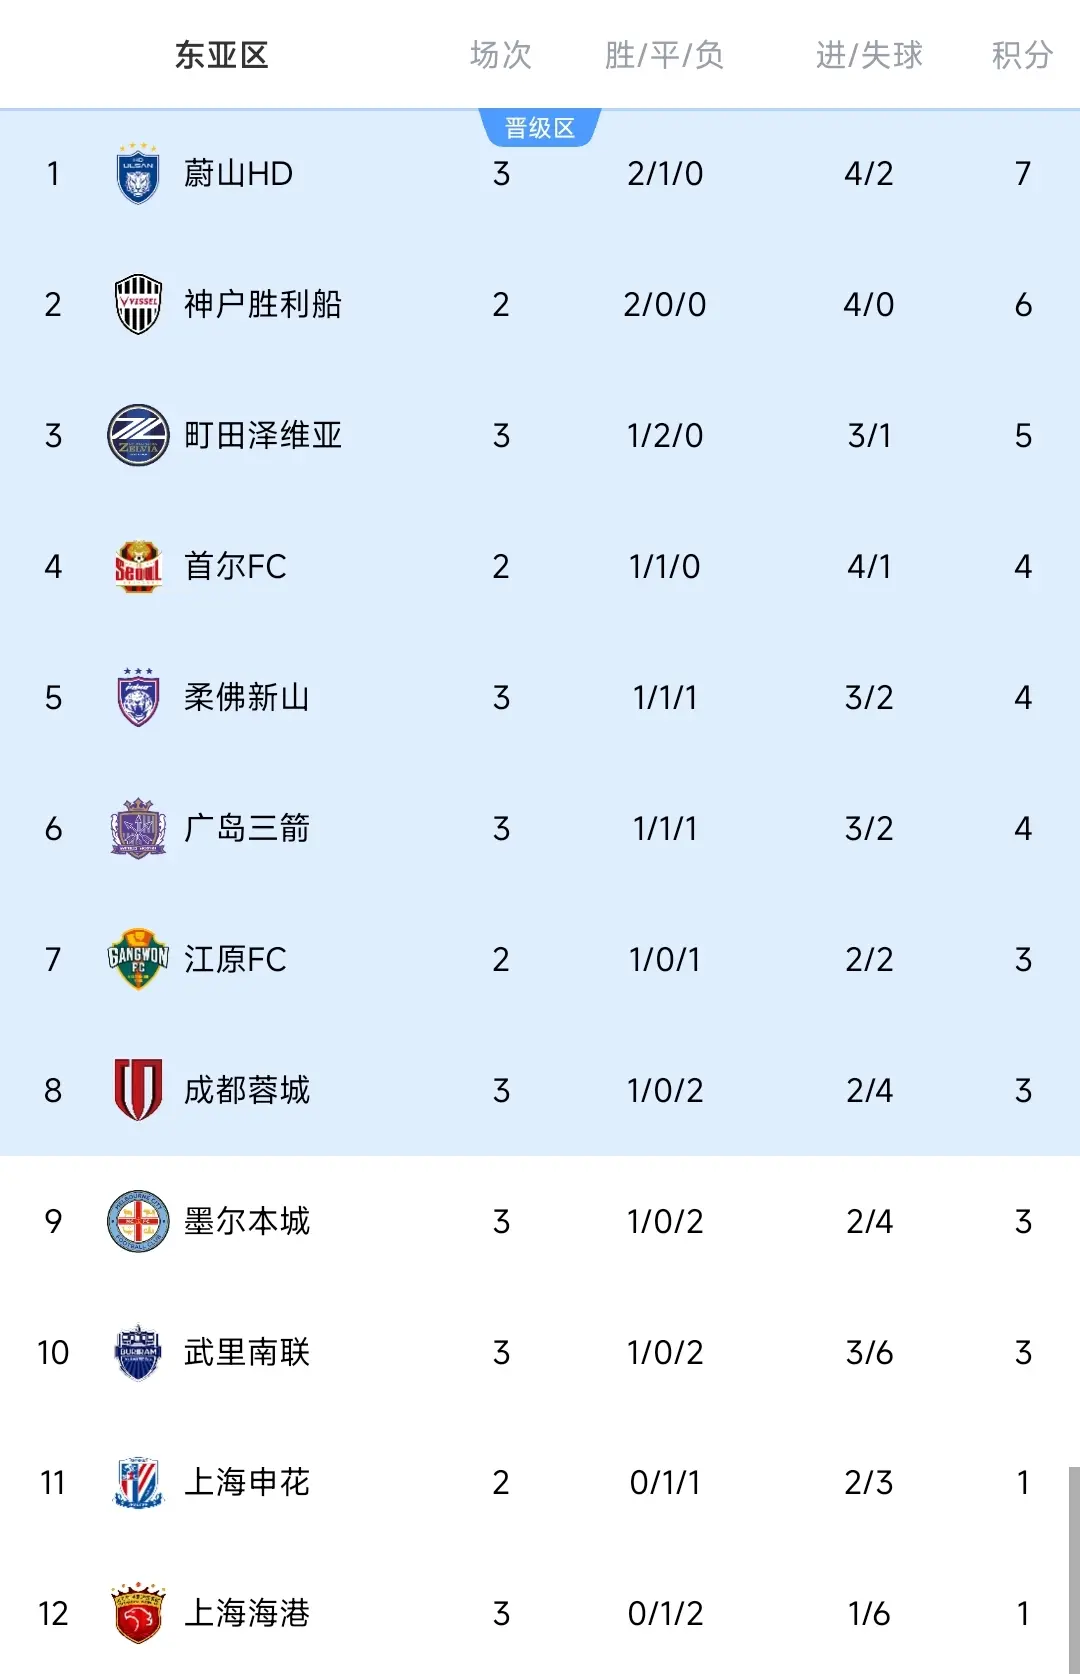This screenshot has height=1674, width=1080.
Task: Select the Vissel Kobe team logo
Action: tap(138, 305)
